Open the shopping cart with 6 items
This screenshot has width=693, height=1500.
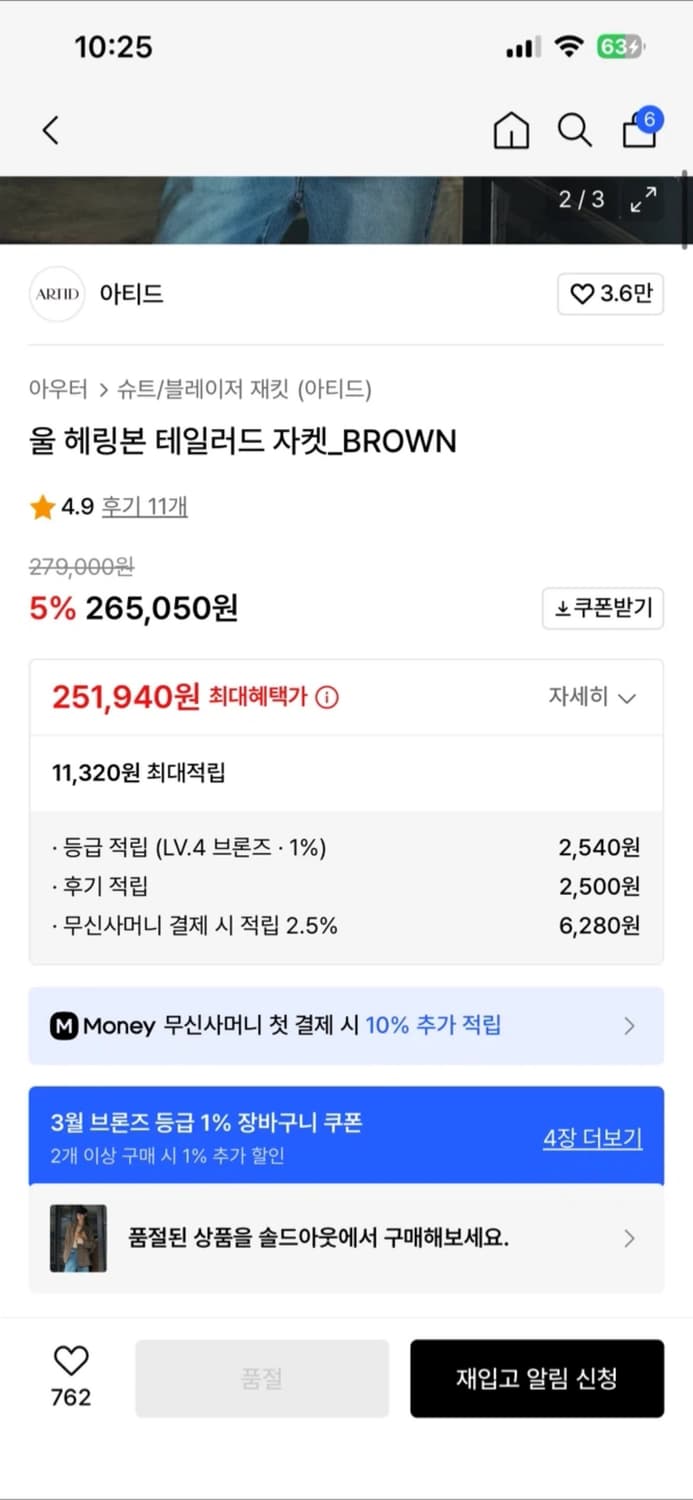639,132
